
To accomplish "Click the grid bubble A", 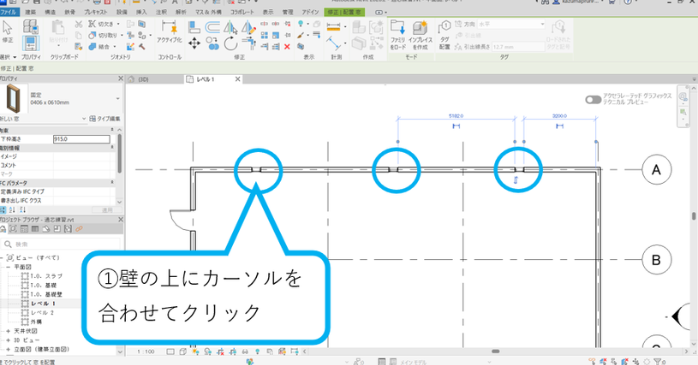I will click(656, 170).
